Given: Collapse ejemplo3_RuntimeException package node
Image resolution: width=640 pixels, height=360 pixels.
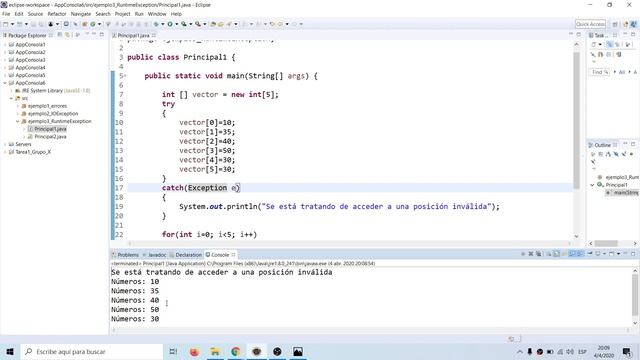Looking at the screenshot, I should point(18,121).
